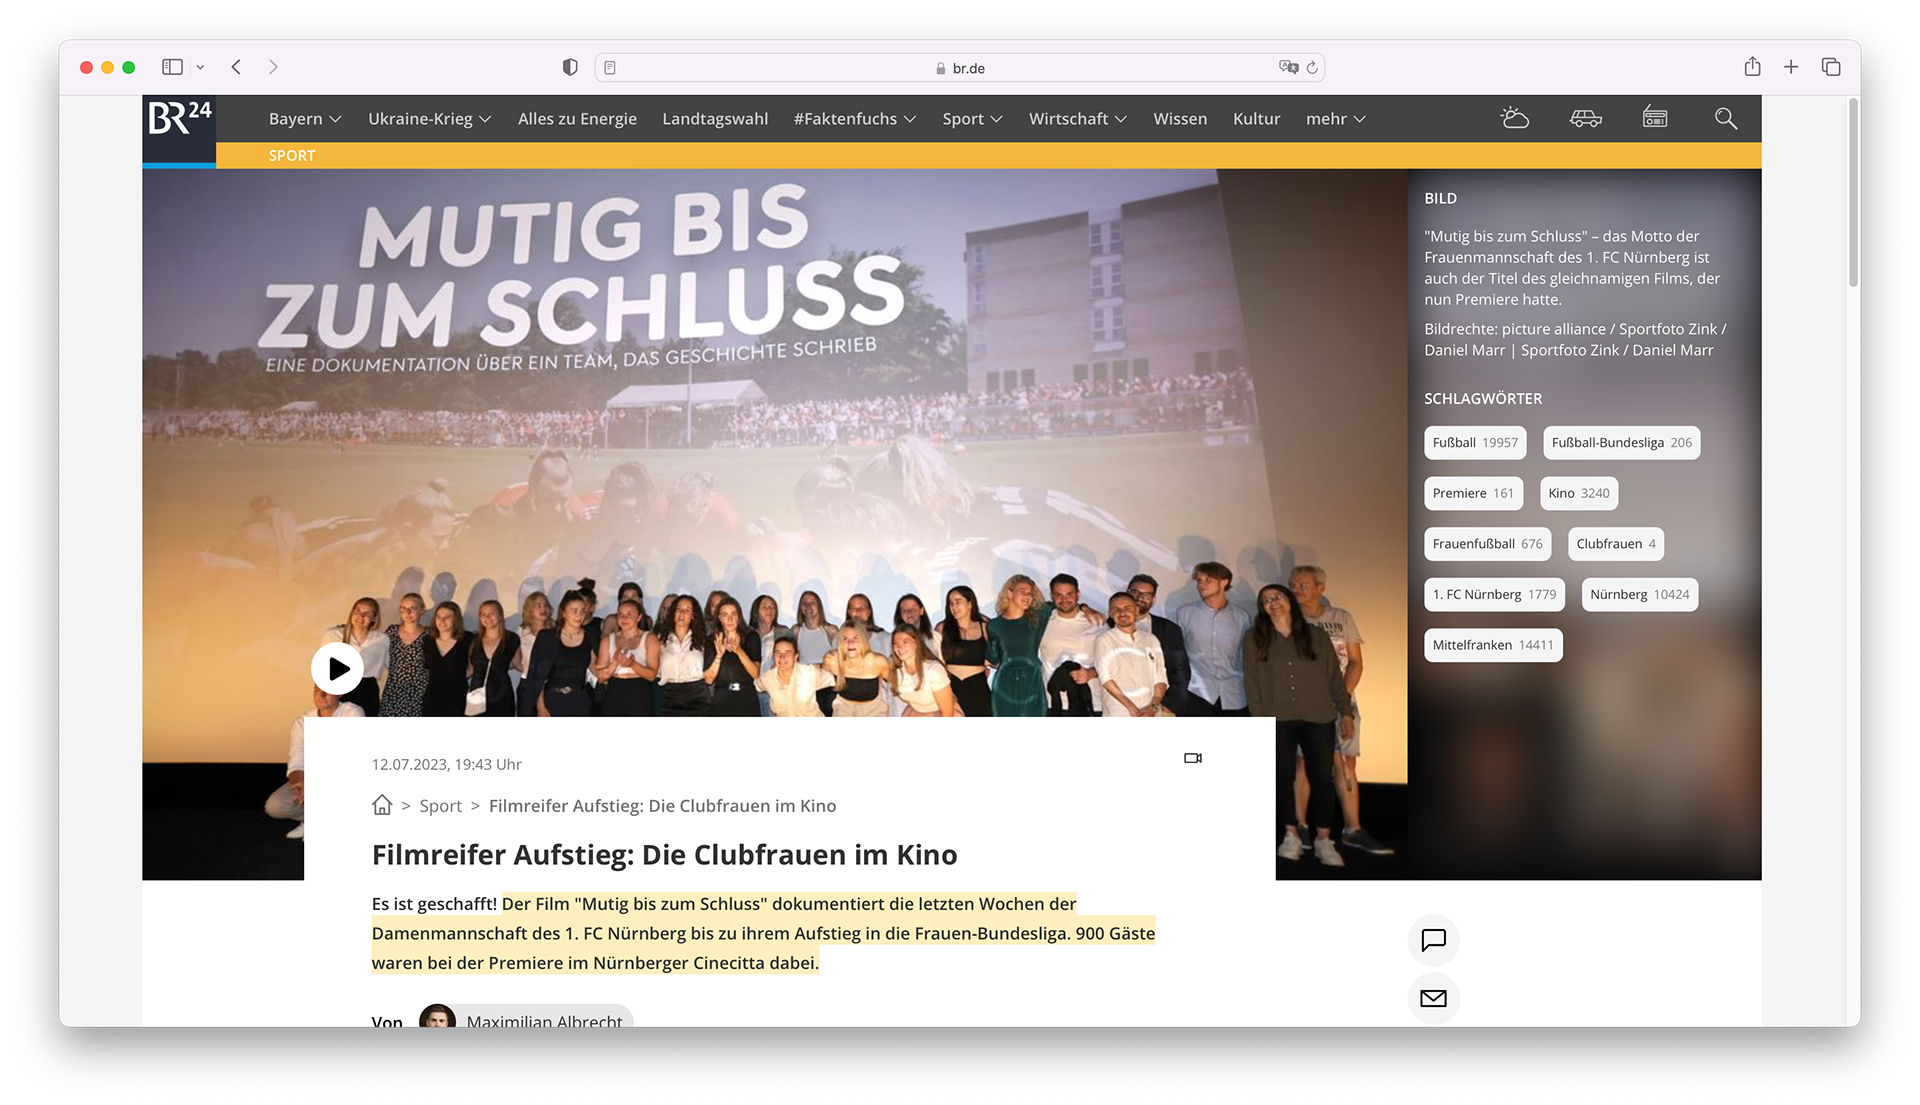1920x1105 pixels.
Task: Expand the Bayern dropdown menu
Action: (x=305, y=118)
